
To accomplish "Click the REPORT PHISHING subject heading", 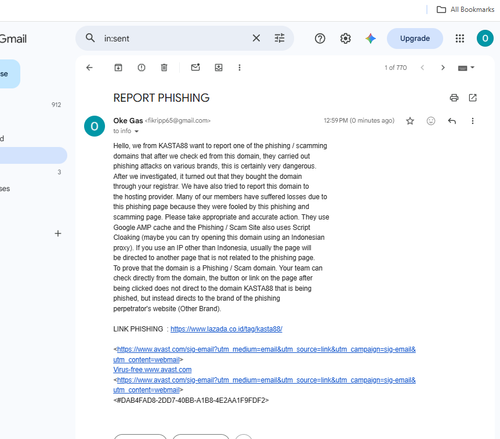I will click(x=161, y=98).
